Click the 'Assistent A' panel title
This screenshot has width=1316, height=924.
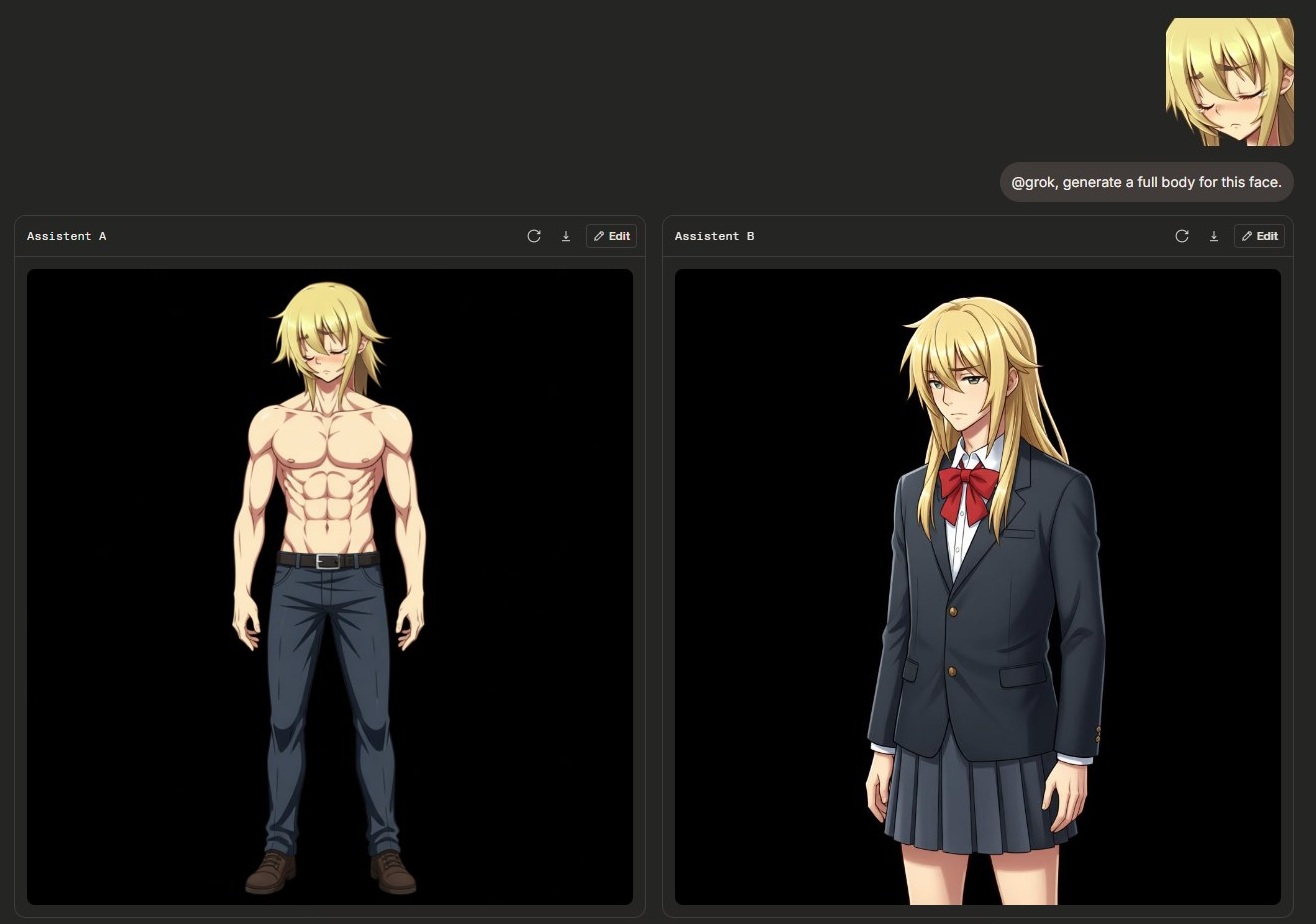coord(67,236)
